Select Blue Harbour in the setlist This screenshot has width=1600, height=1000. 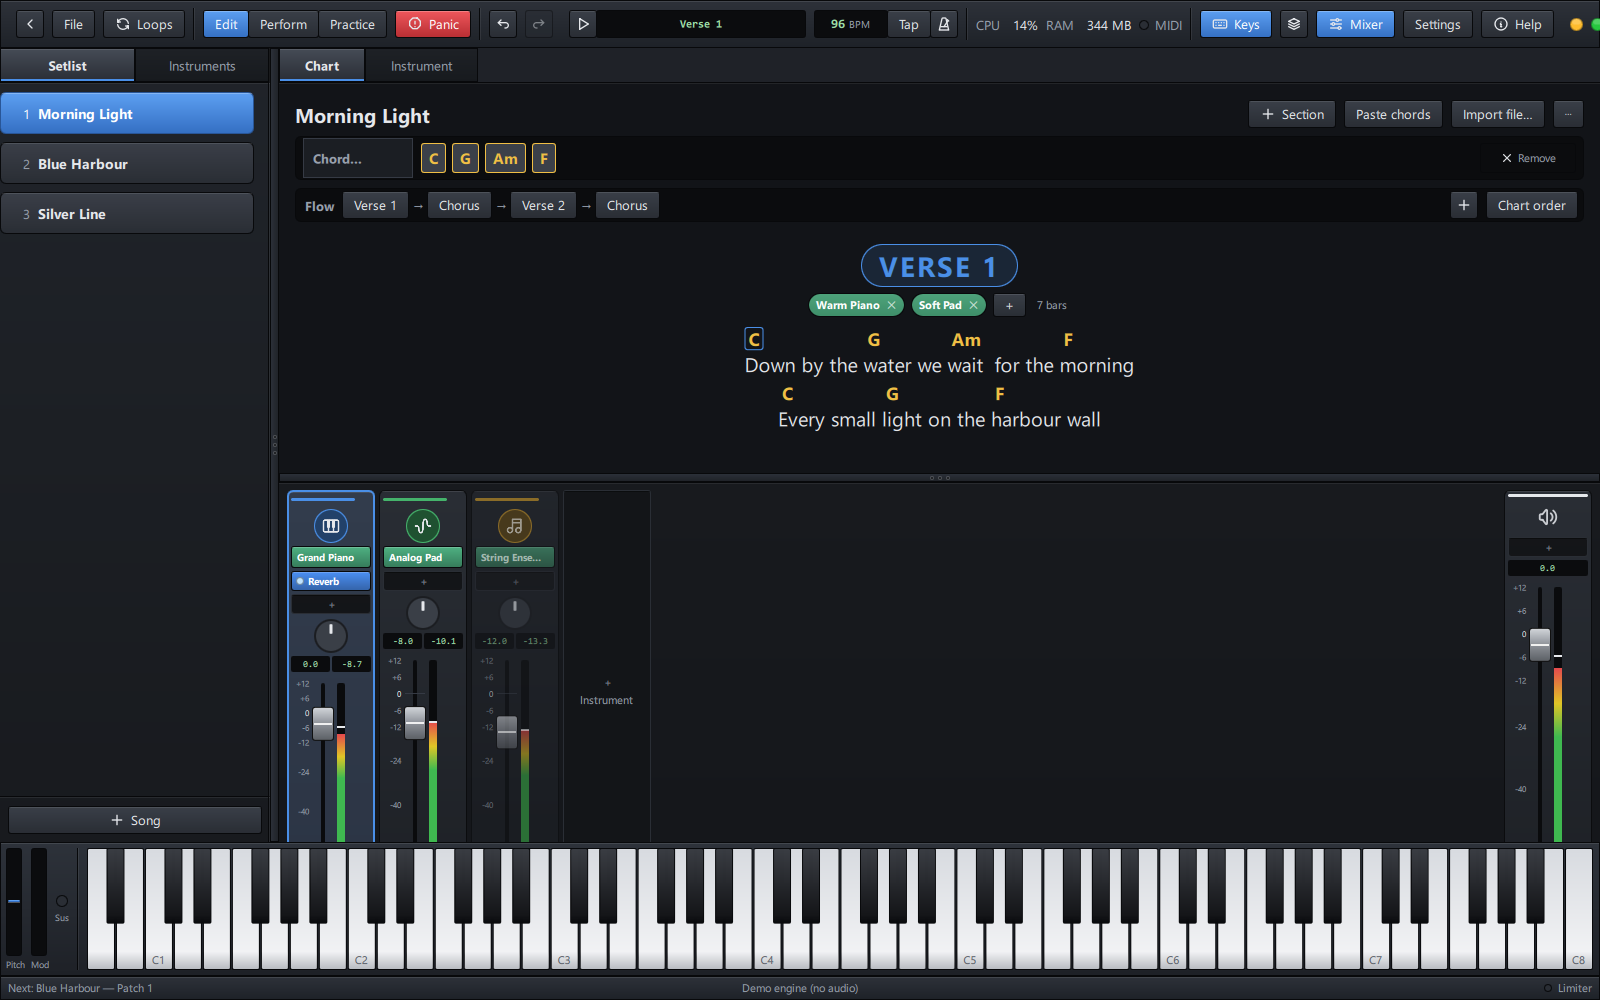(x=127, y=164)
